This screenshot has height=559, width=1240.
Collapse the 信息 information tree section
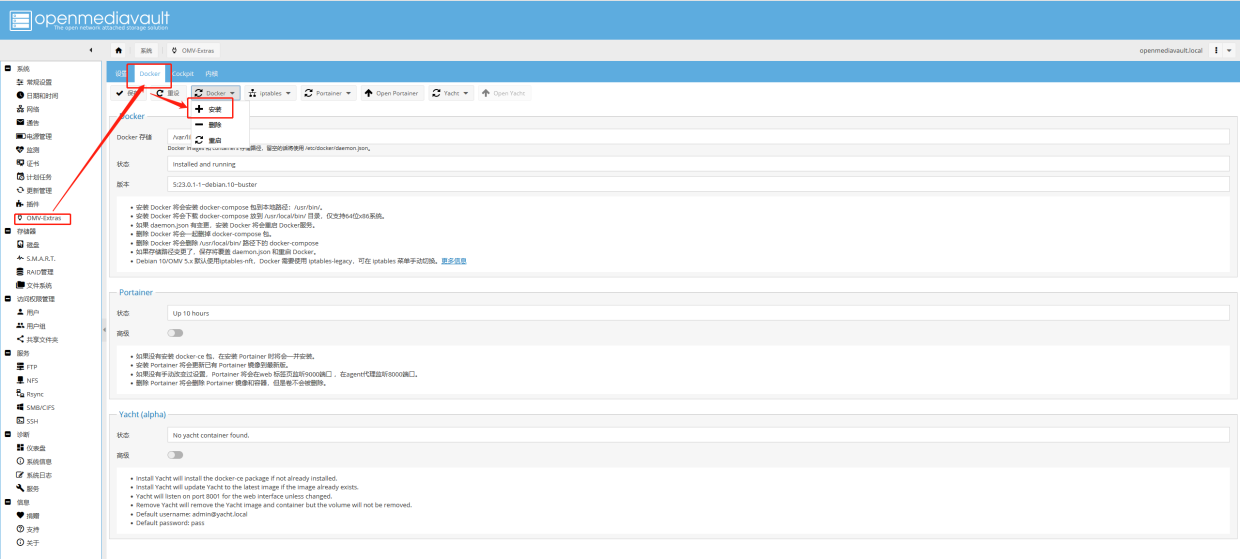(8, 502)
